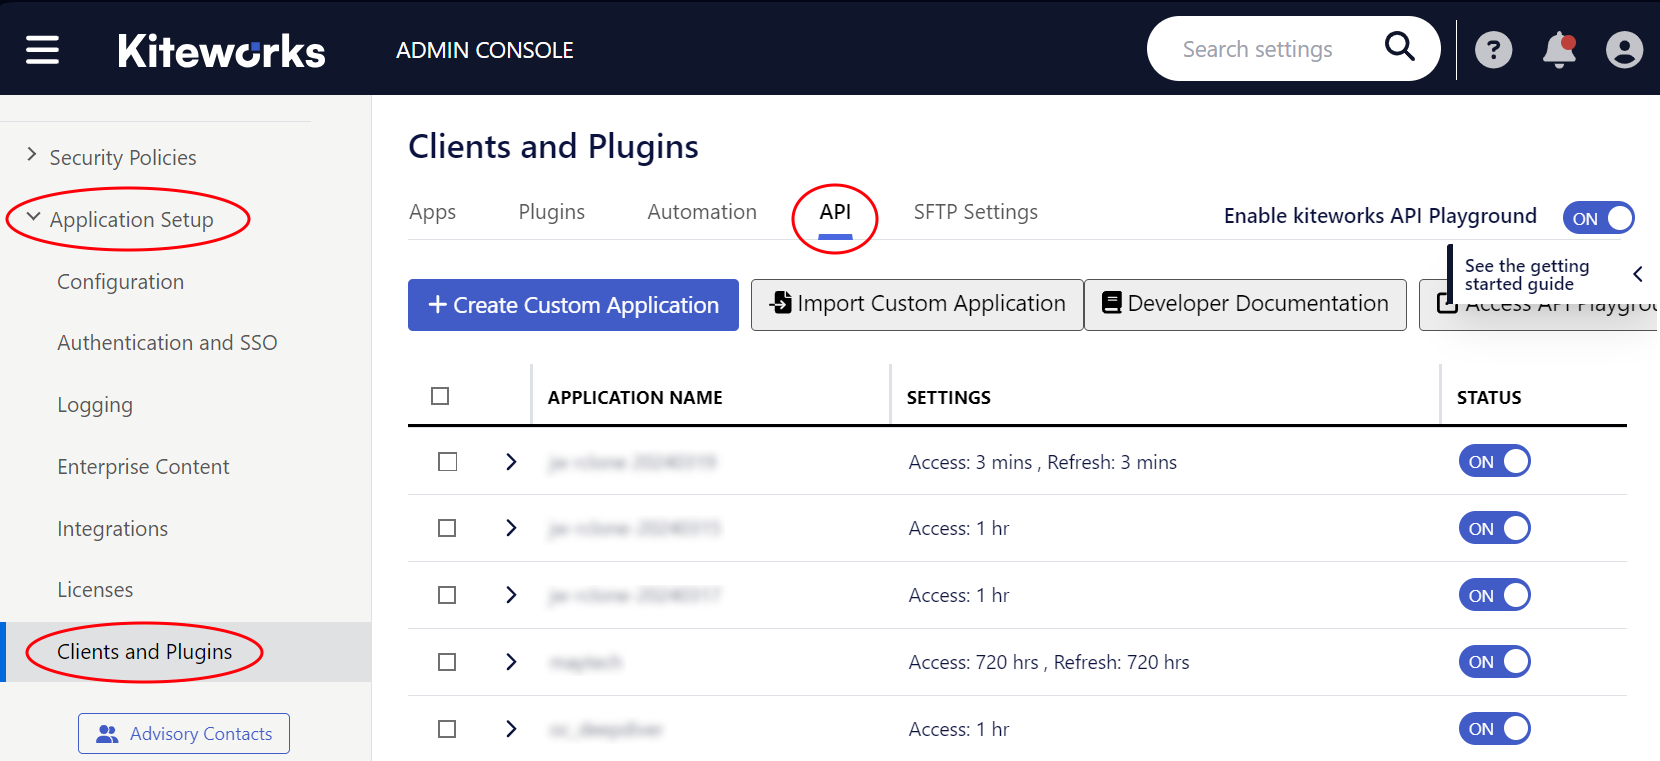Viewport: 1660px width, 761px height.
Task: Turn off status toggle for third application row
Action: [1494, 595]
